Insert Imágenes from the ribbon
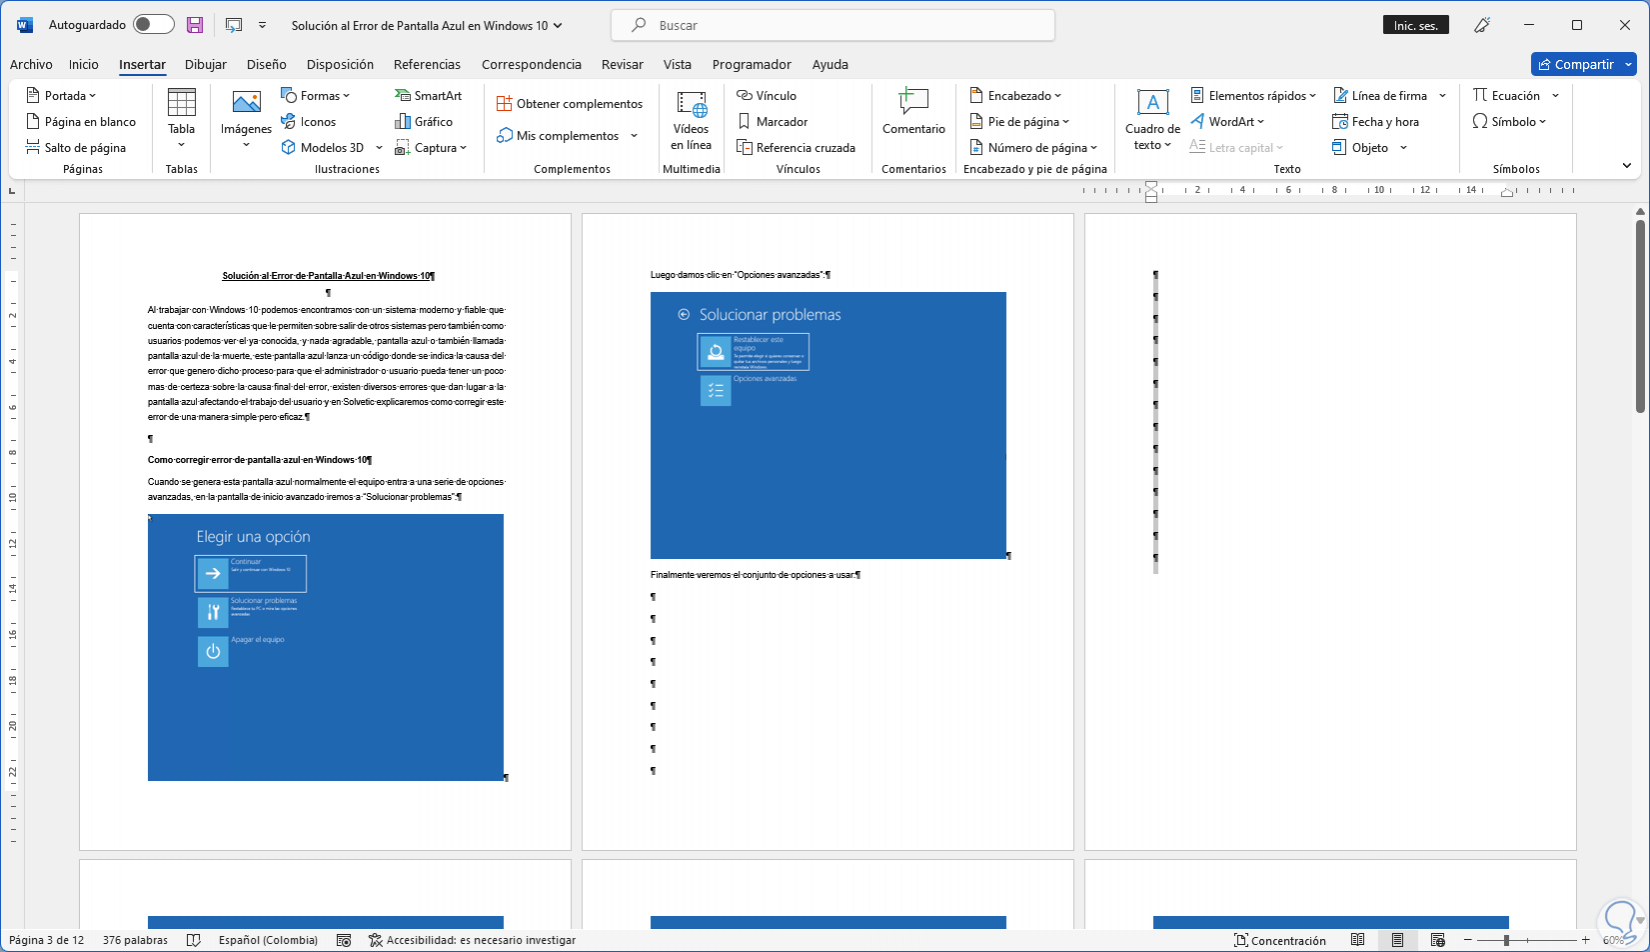 (246, 119)
